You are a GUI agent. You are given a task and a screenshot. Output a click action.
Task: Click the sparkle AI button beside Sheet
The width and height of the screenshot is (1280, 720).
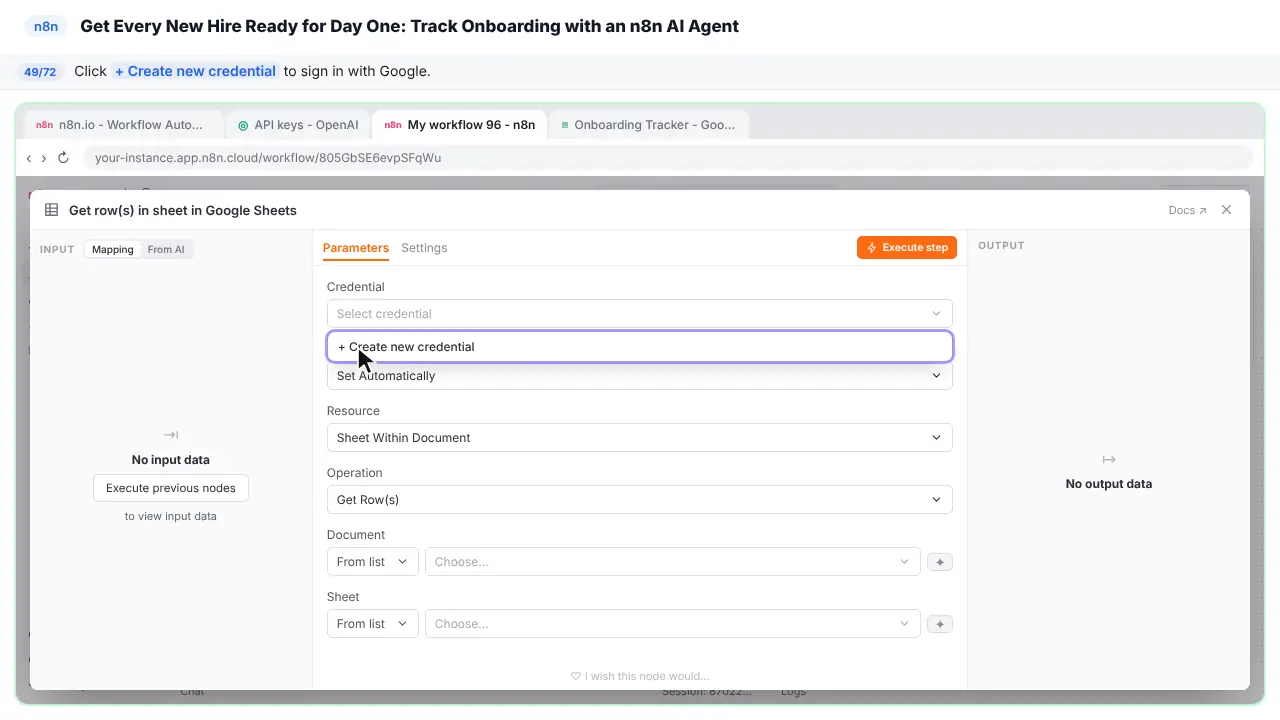pyautogui.click(x=939, y=624)
